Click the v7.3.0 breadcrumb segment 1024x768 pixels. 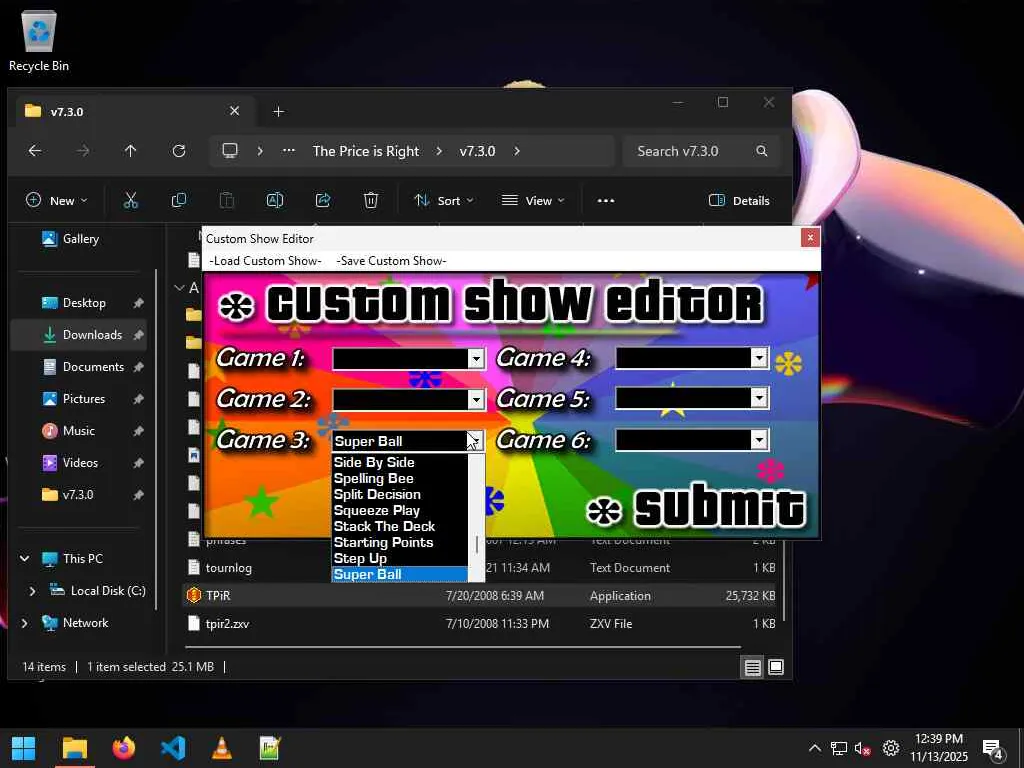(x=477, y=151)
